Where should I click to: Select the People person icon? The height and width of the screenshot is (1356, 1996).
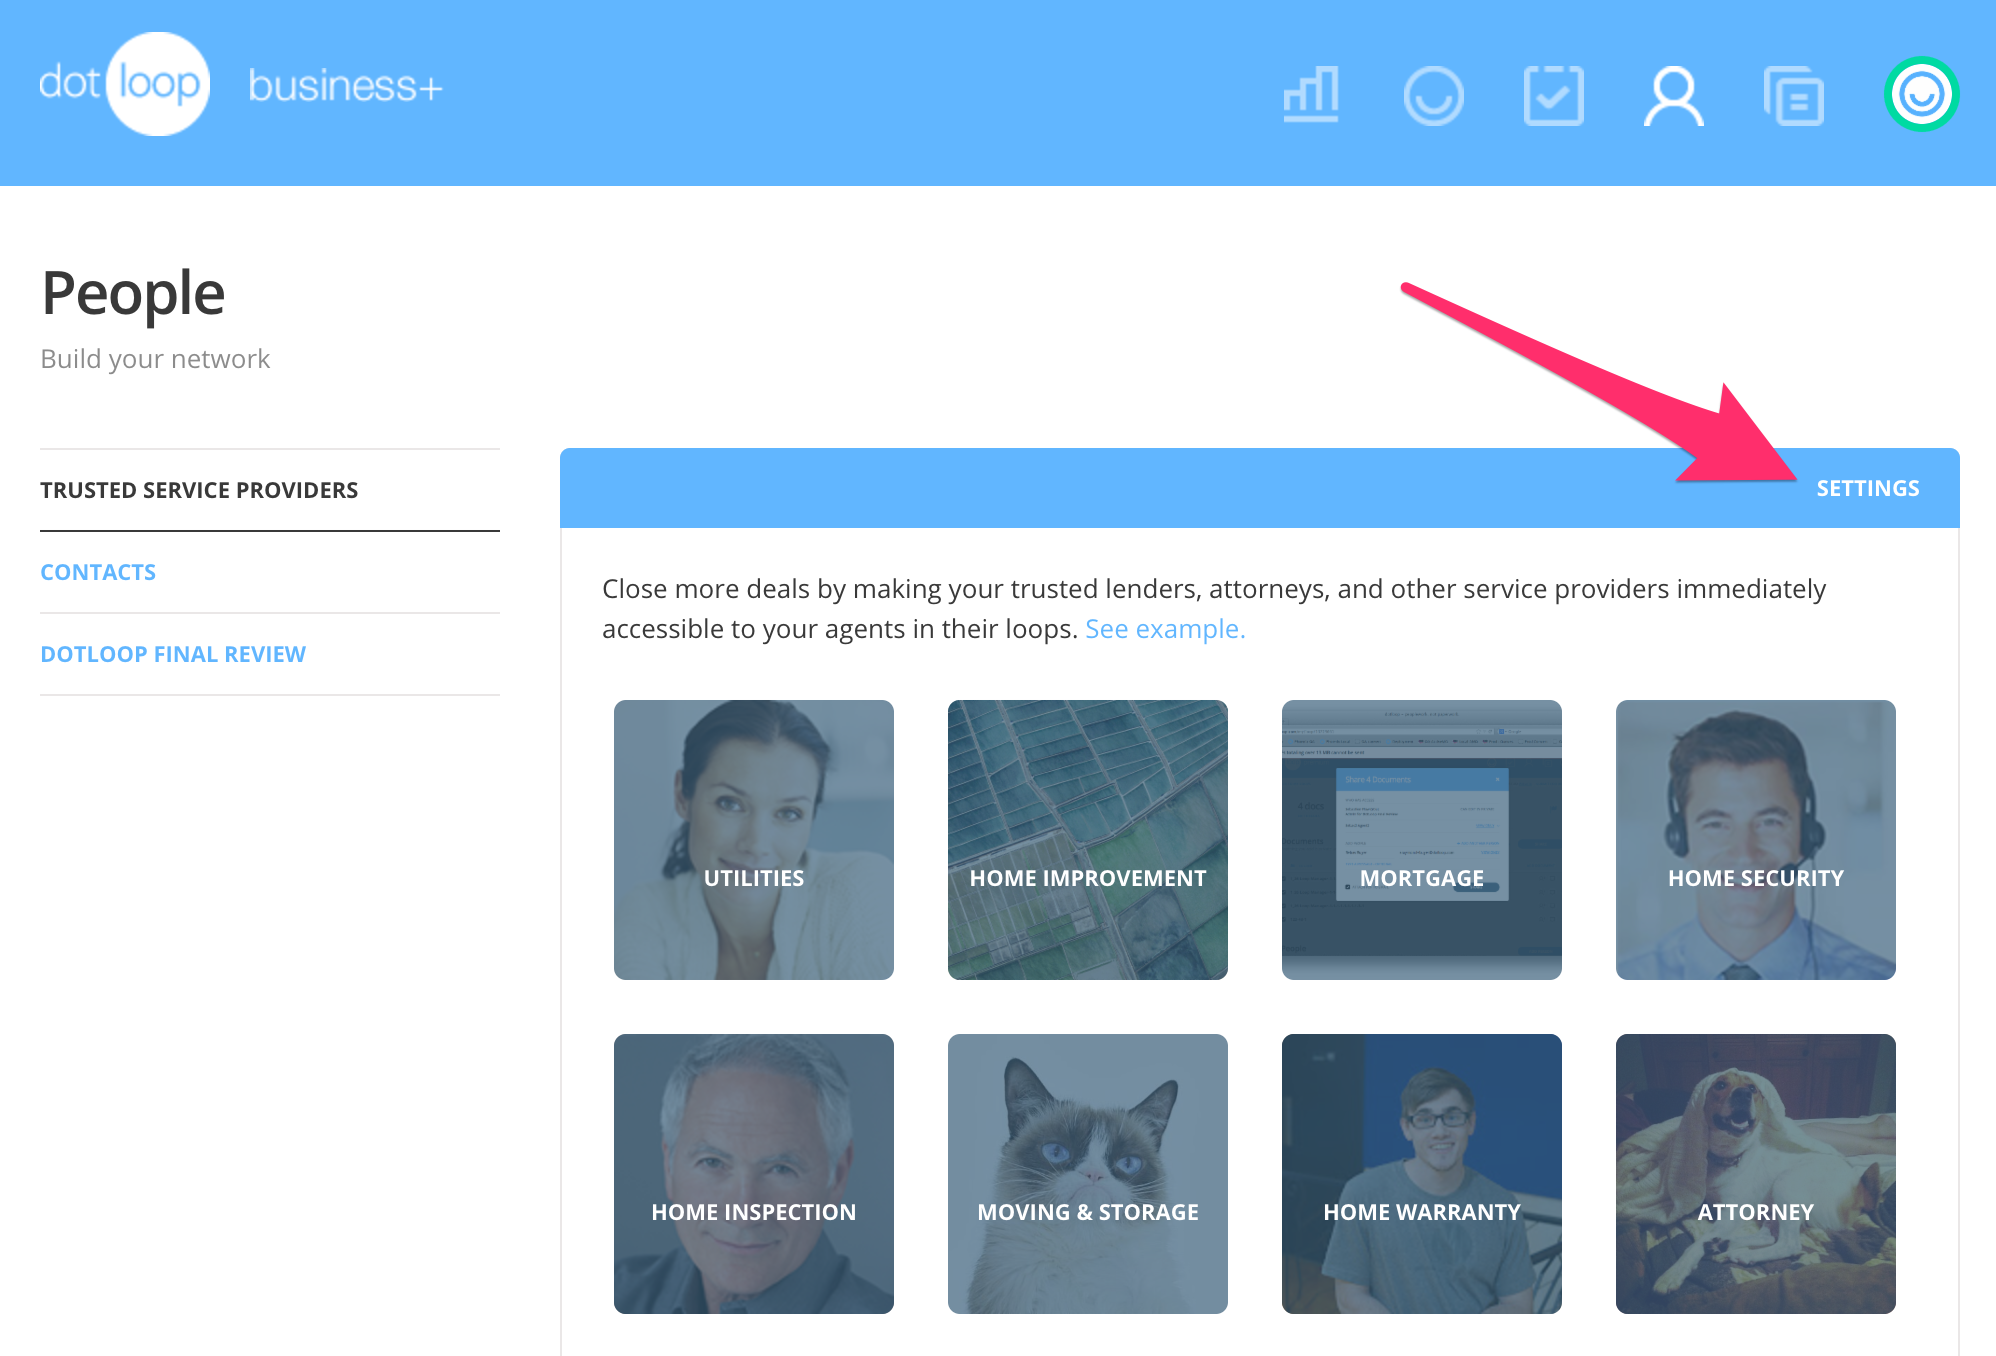click(1673, 95)
